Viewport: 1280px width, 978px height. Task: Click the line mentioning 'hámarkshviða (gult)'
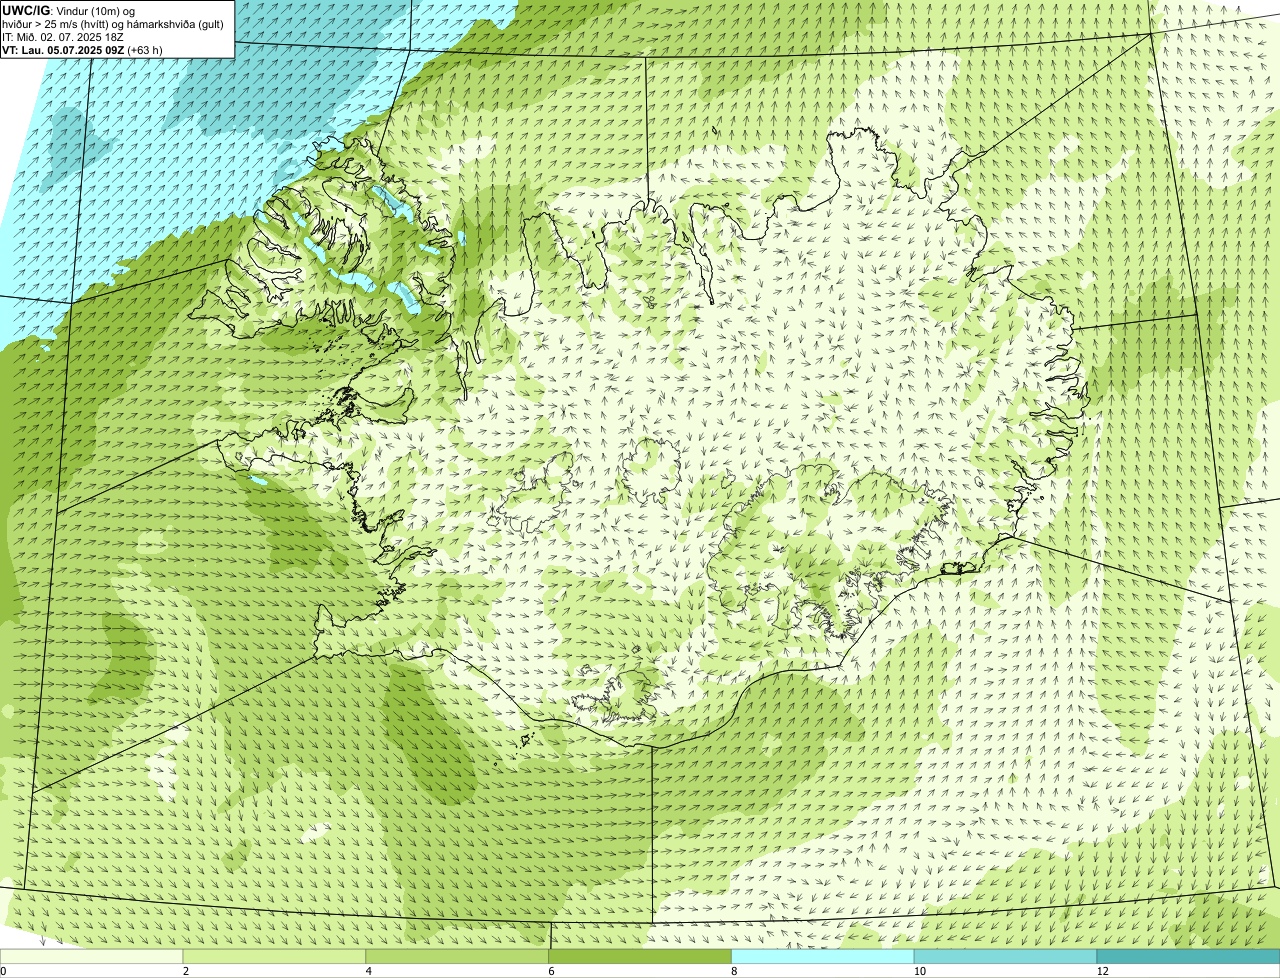coord(113,24)
